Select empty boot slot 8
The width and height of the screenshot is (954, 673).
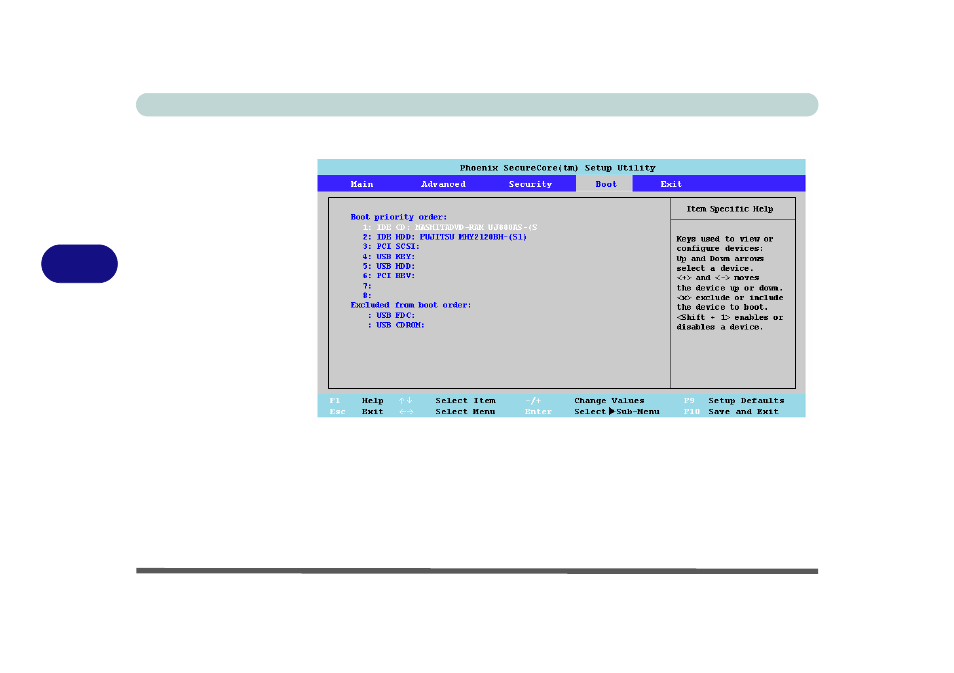pyautogui.click(x=367, y=295)
